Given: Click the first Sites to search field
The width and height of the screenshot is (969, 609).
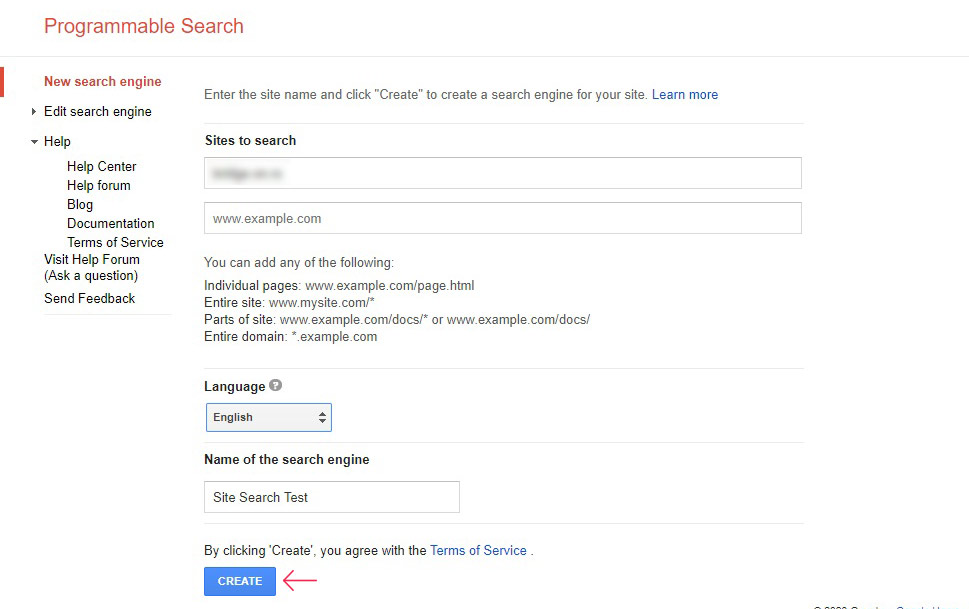Looking at the screenshot, I should click(502, 173).
